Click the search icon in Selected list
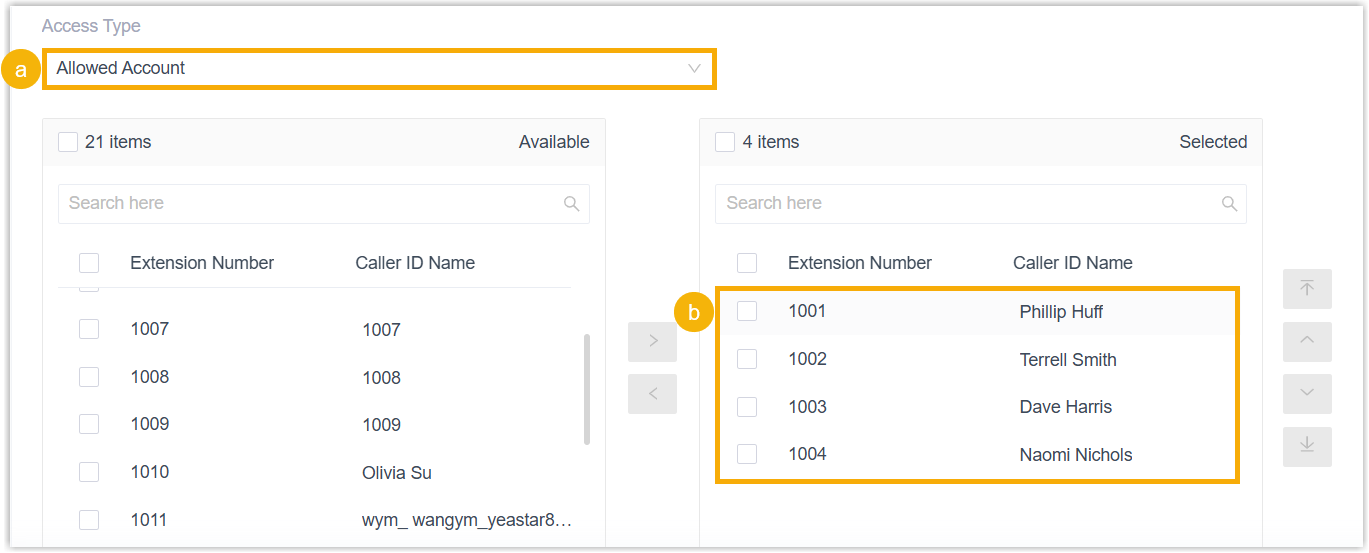The height and width of the screenshot is (553, 1369). tap(1230, 204)
